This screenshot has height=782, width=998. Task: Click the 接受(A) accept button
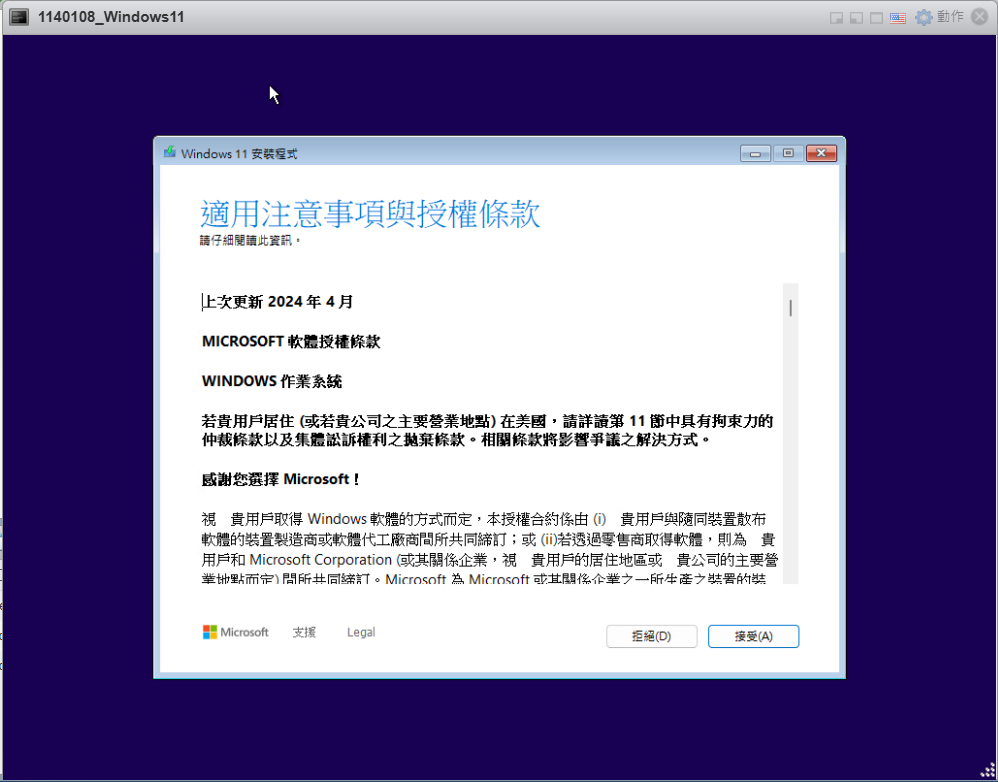(753, 636)
